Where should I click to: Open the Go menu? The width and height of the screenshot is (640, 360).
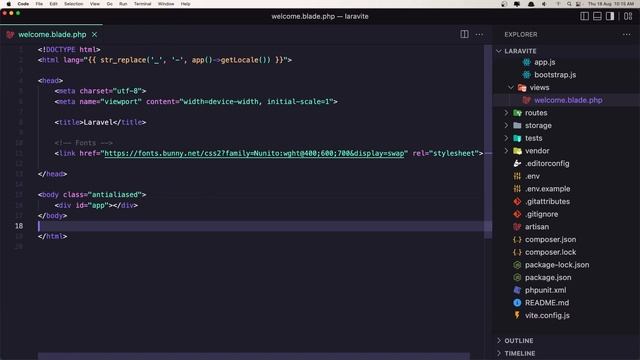tap(109, 4)
